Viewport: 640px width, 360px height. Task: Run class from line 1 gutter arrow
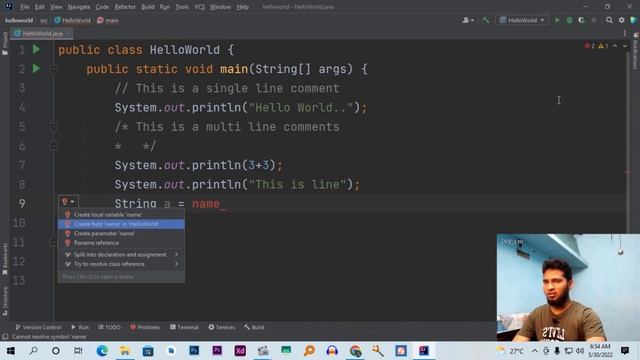point(36,49)
